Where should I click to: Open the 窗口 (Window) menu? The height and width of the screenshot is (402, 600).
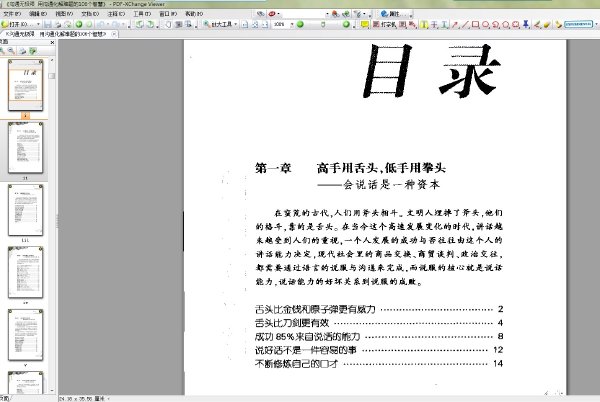pos(168,14)
